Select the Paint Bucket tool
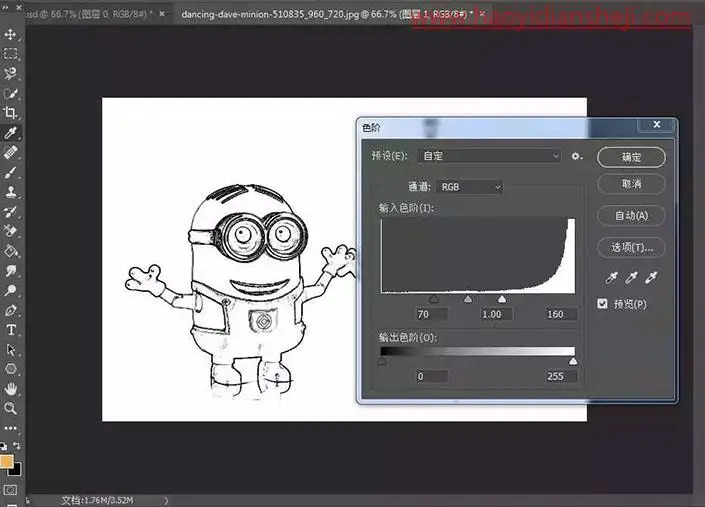Viewport: 705px width, 507px height. pyautogui.click(x=10, y=251)
